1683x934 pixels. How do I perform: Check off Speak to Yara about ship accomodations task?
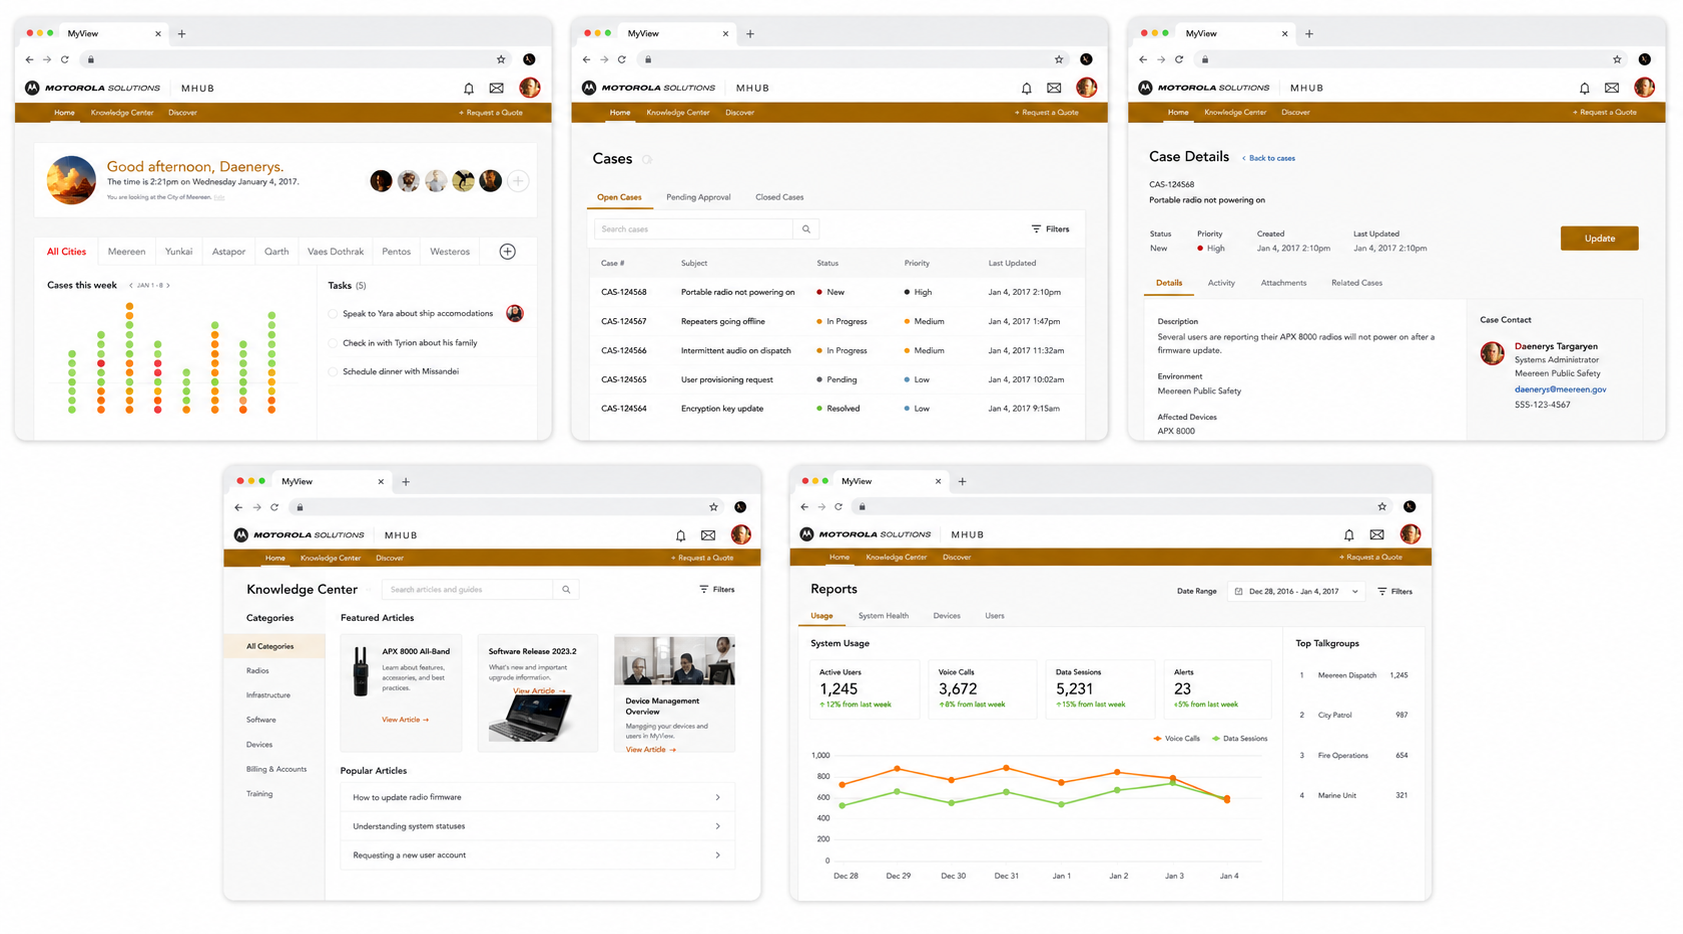tap(333, 314)
